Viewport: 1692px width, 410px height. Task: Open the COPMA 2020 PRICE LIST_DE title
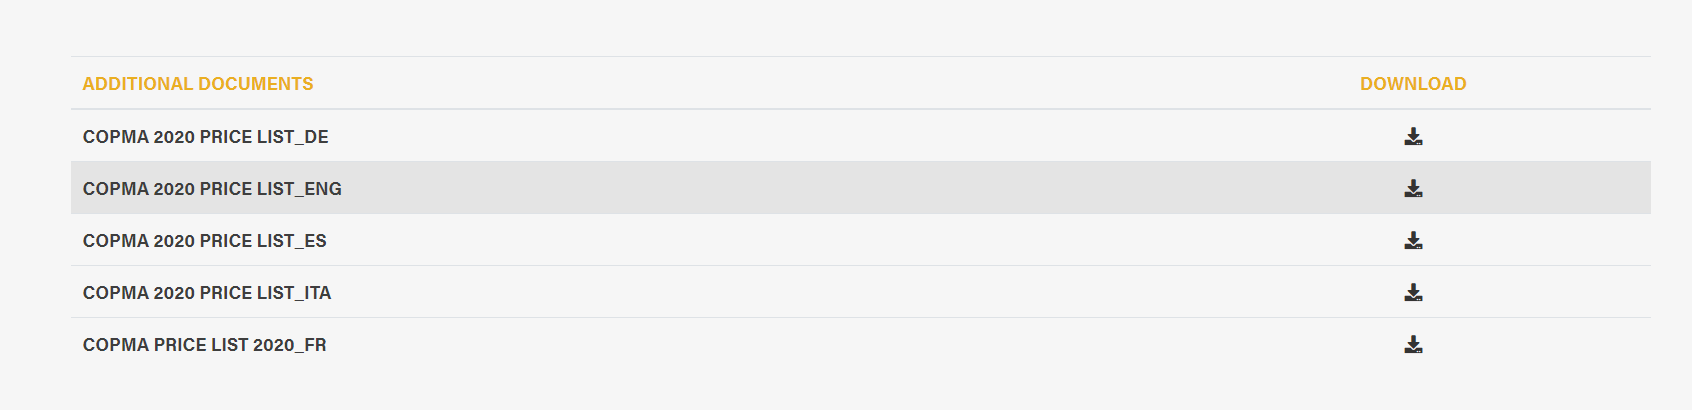[x=206, y=137]
